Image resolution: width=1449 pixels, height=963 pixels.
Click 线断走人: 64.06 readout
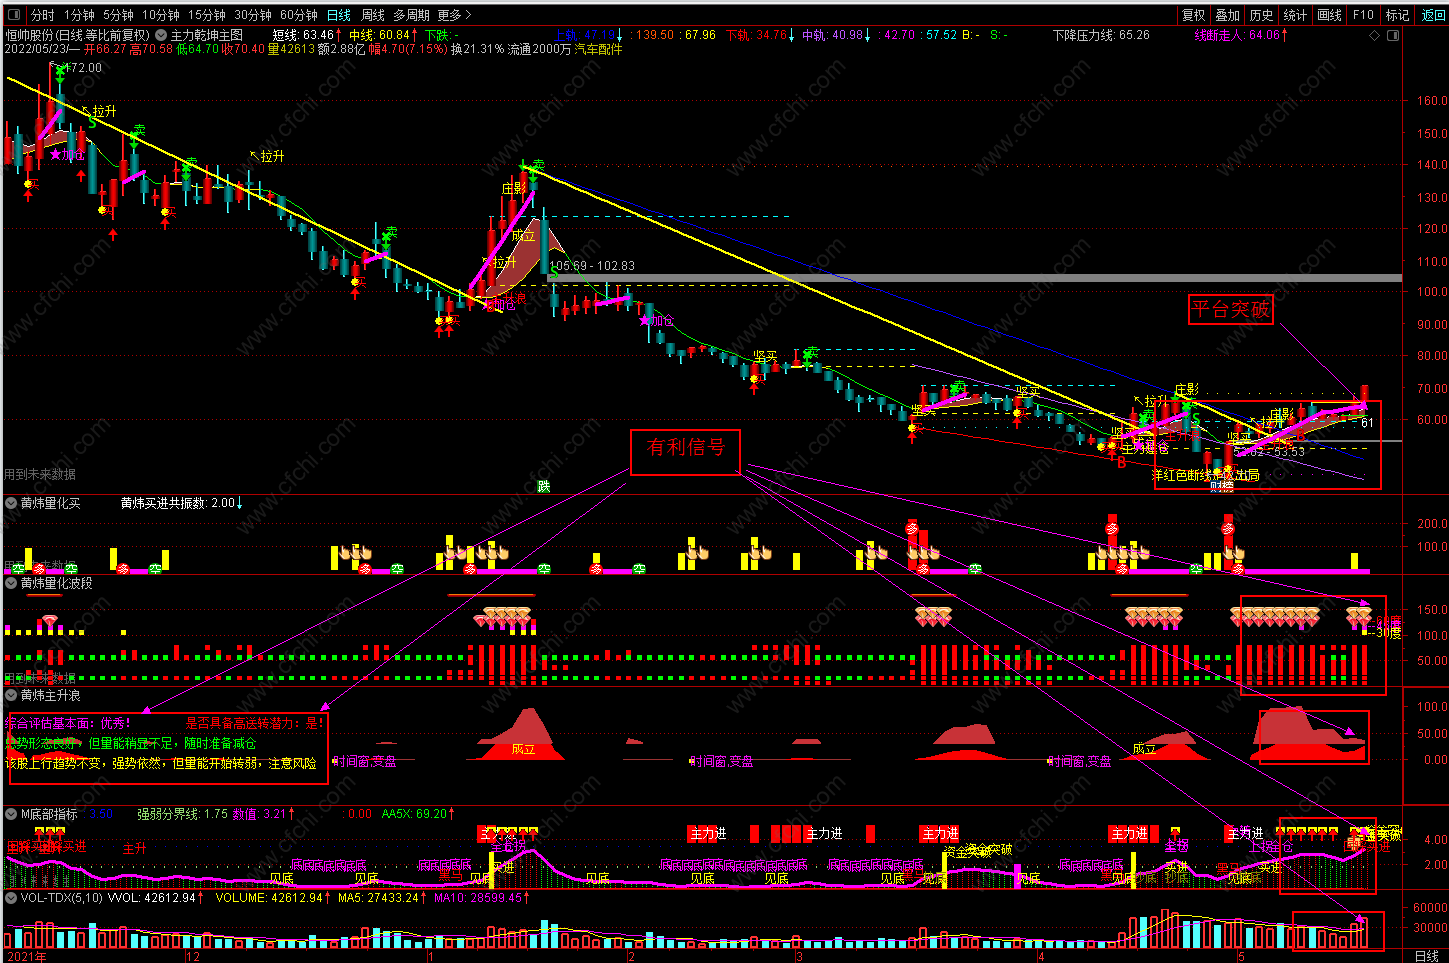(1241, 35)
